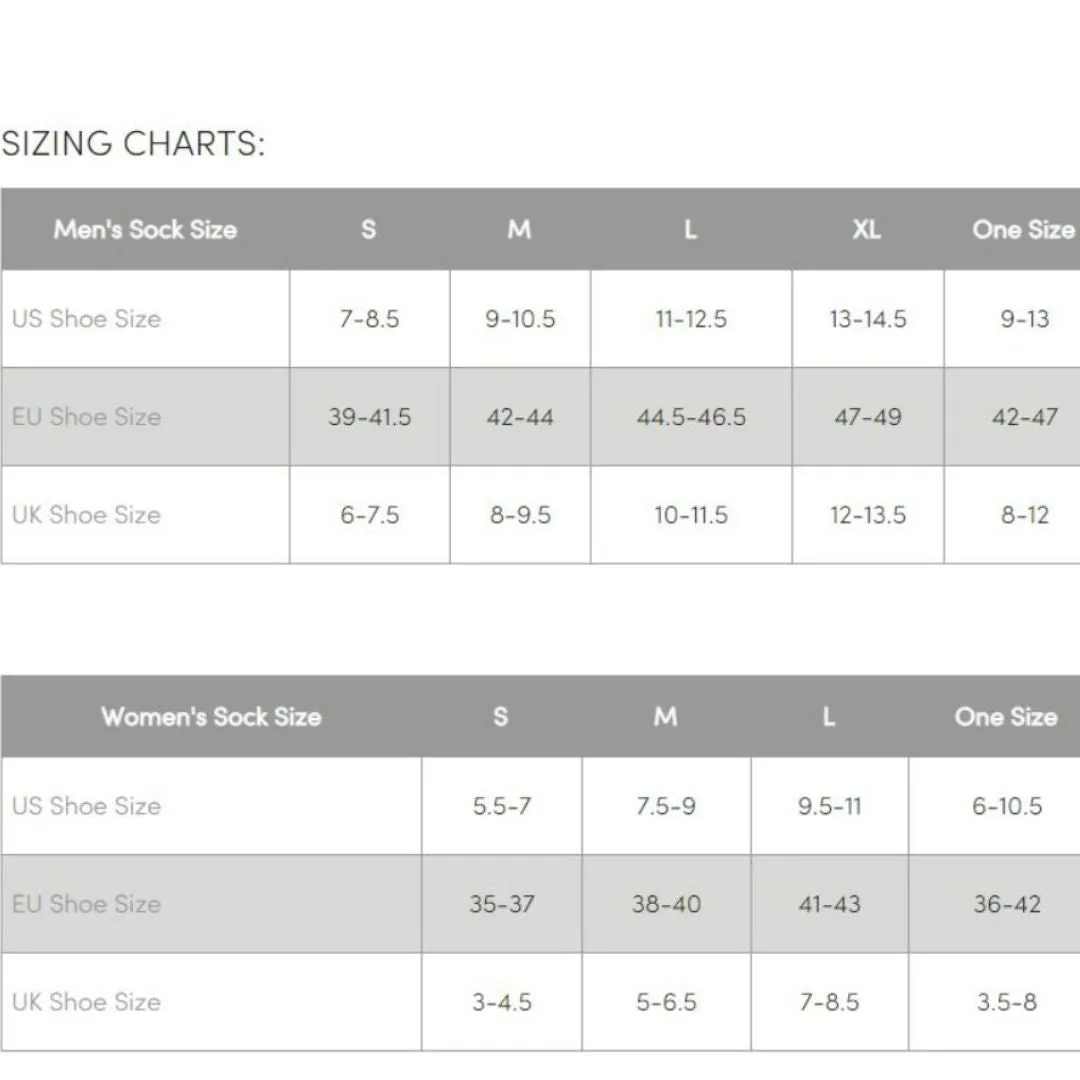Viewport: 1080px width, 1080px height.
Task: Click the 7.5-9 women's US cell
Action: 666,806
